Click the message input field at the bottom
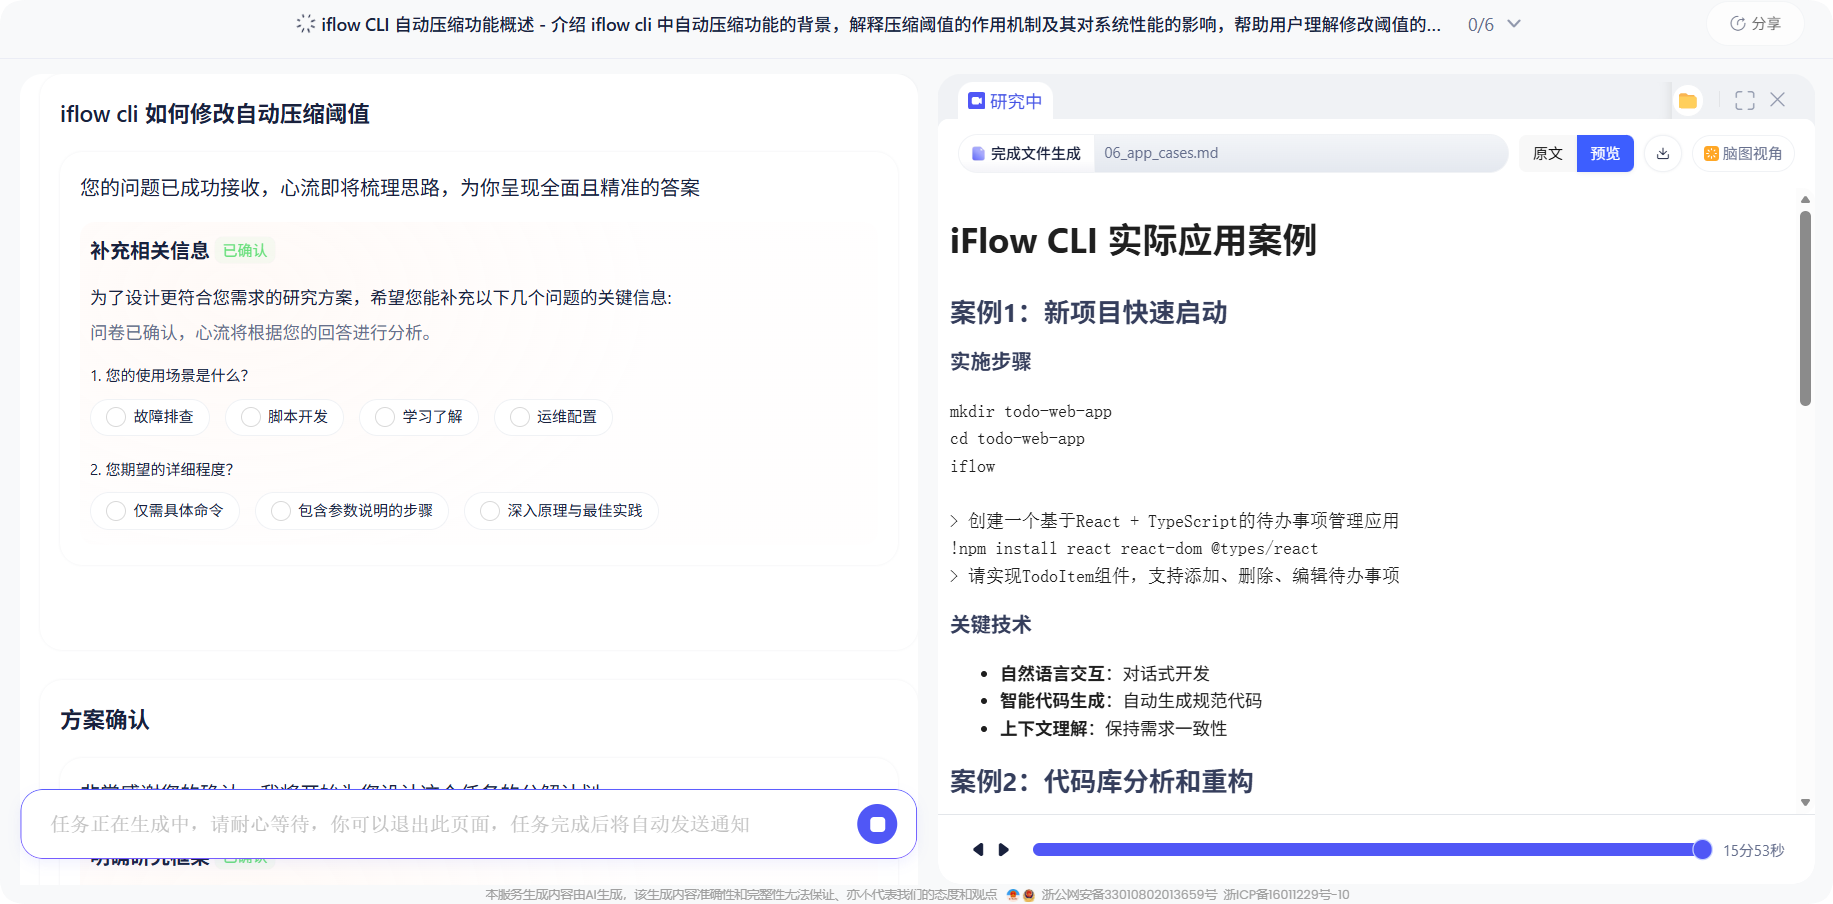 [440, 824]
